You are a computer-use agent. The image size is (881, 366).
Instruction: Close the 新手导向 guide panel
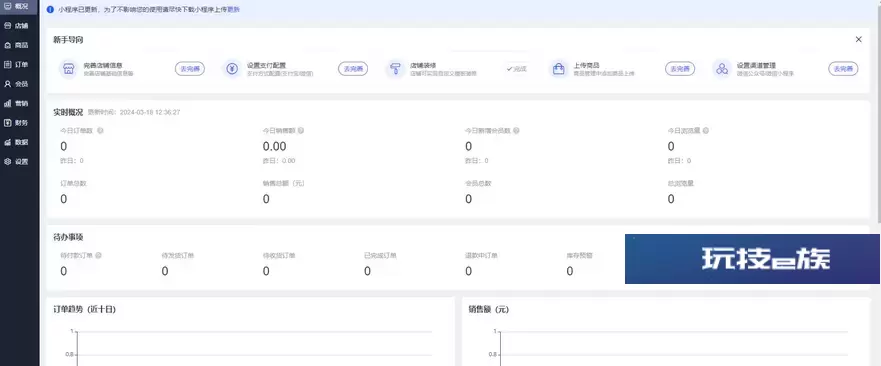859,39
